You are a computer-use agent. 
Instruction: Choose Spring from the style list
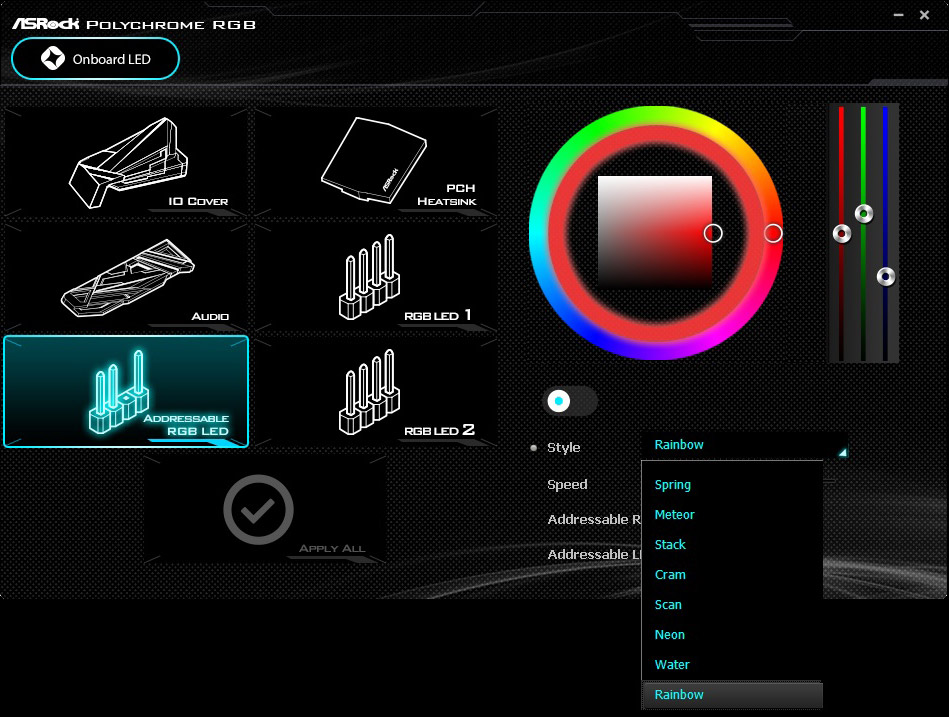click(732, 485)
